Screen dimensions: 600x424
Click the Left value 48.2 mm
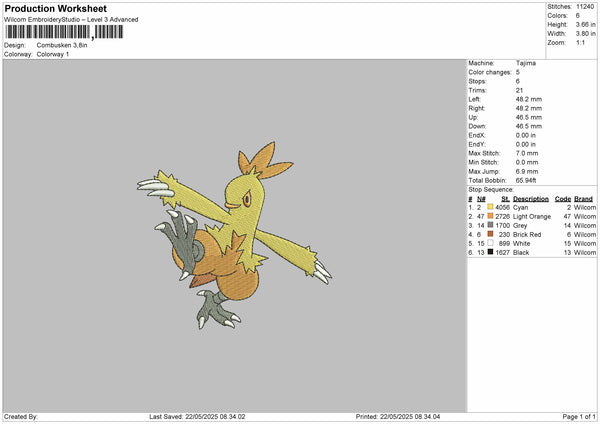click(x=529, y=99)
